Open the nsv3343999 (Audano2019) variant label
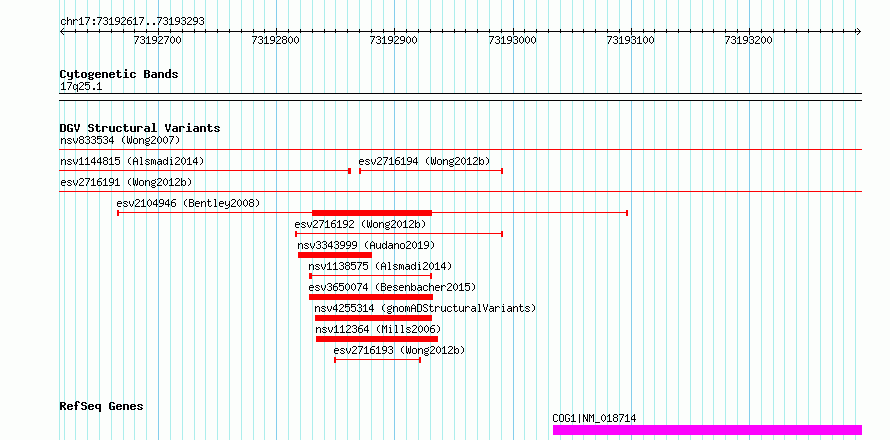890x440 pixels. [x=366, y=245]
